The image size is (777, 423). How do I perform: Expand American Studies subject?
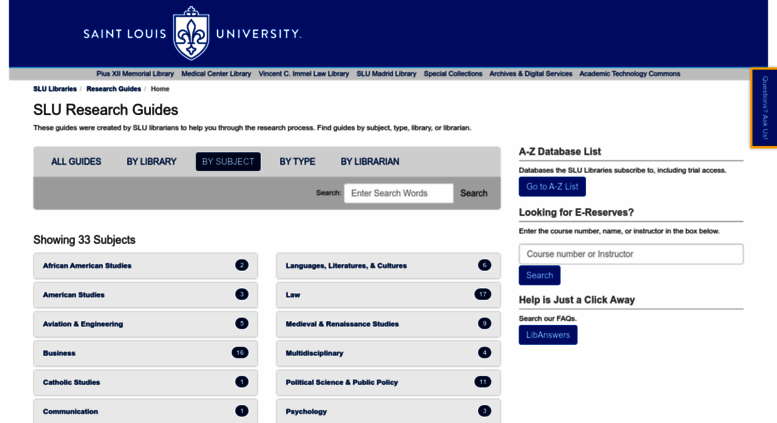(x=145, y=295)
